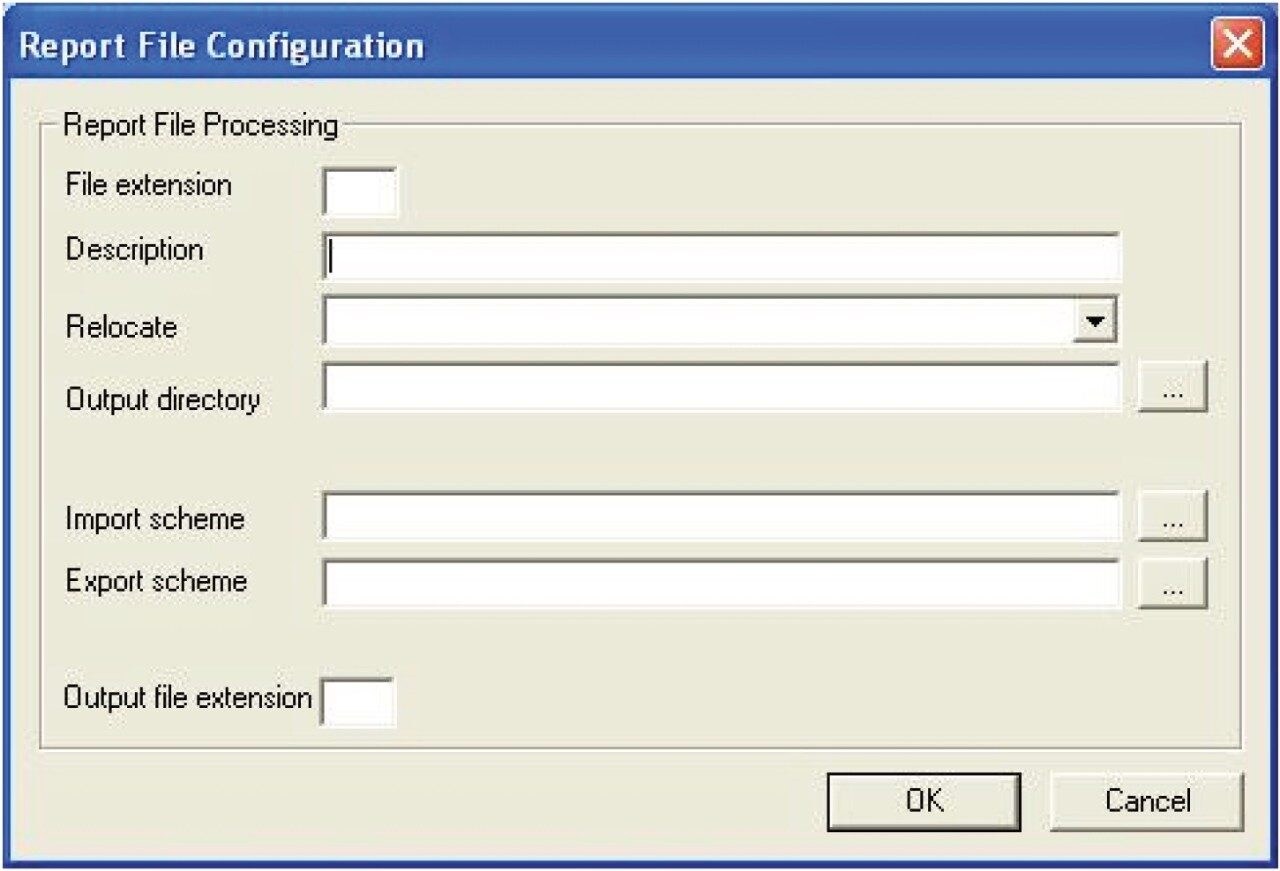Expand the Relocate combo box options
The height and width of the screenshot is (871, 1280).
pyautogui.click(x=1098, y=320)
